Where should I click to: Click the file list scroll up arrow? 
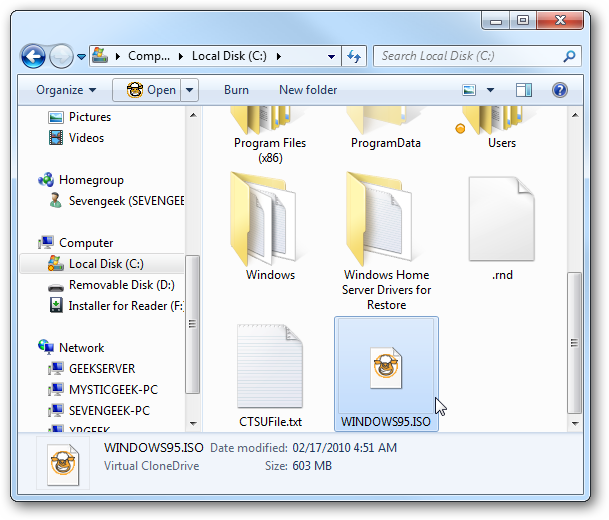pos(575,115)
